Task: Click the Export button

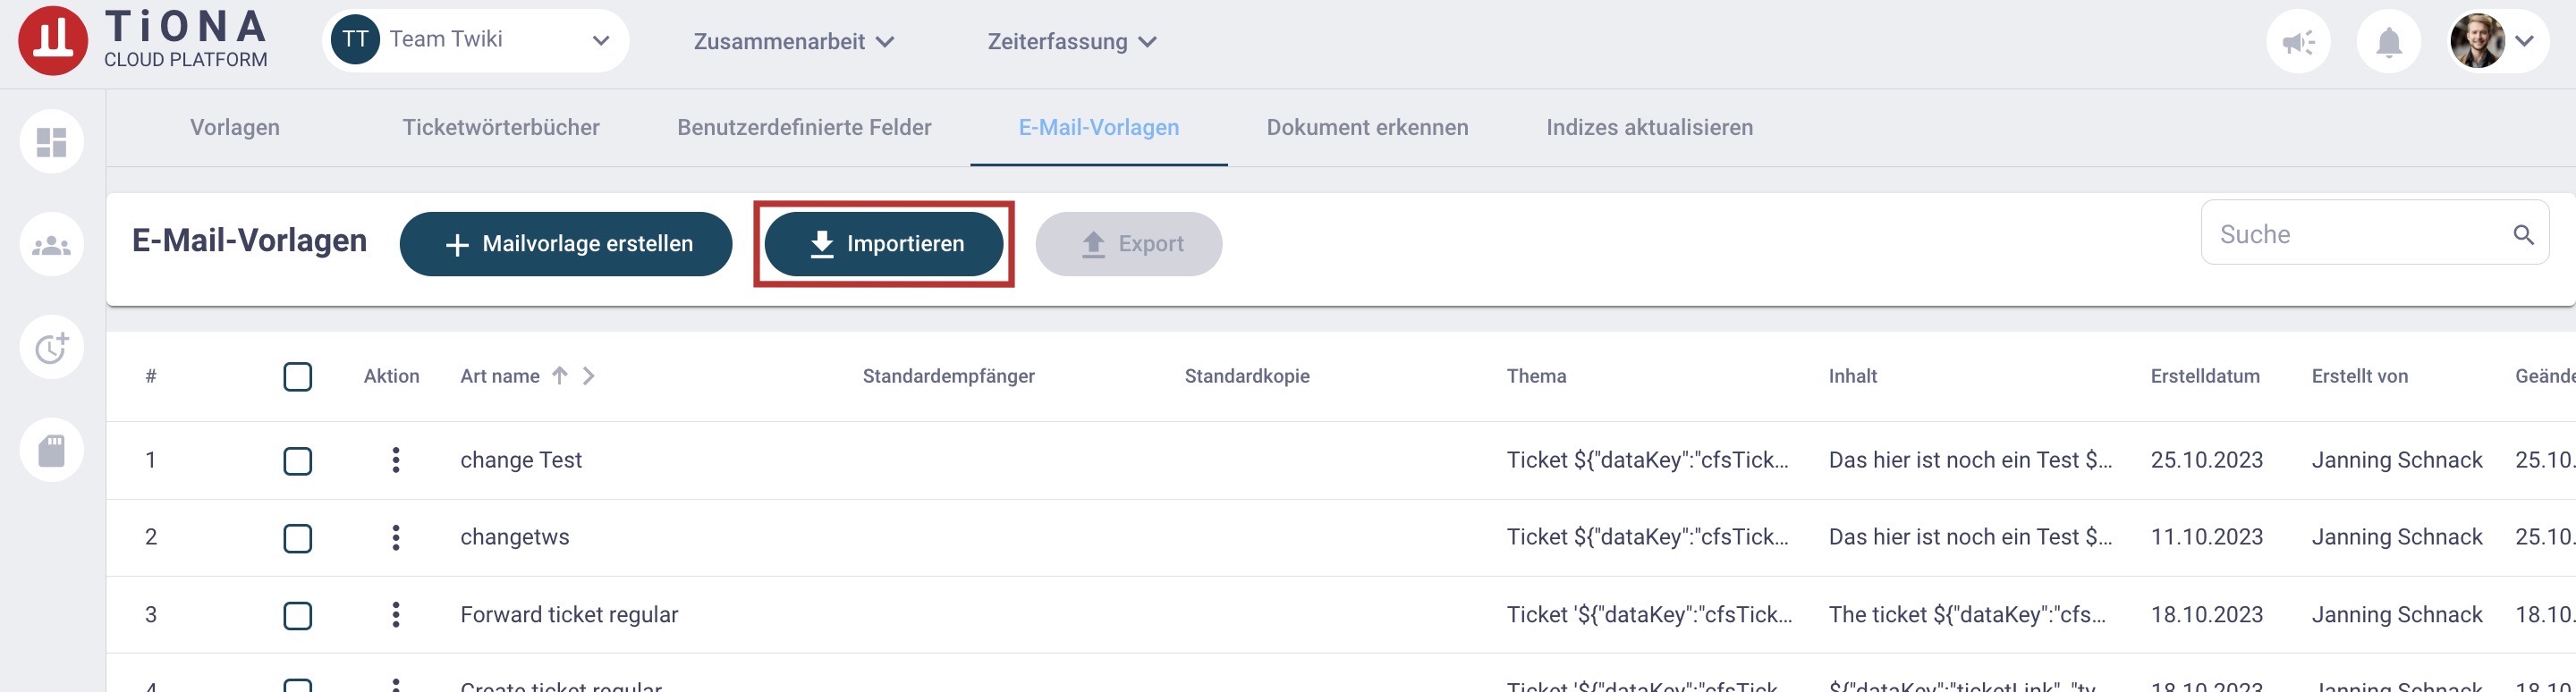Action: coord(1129,244)
